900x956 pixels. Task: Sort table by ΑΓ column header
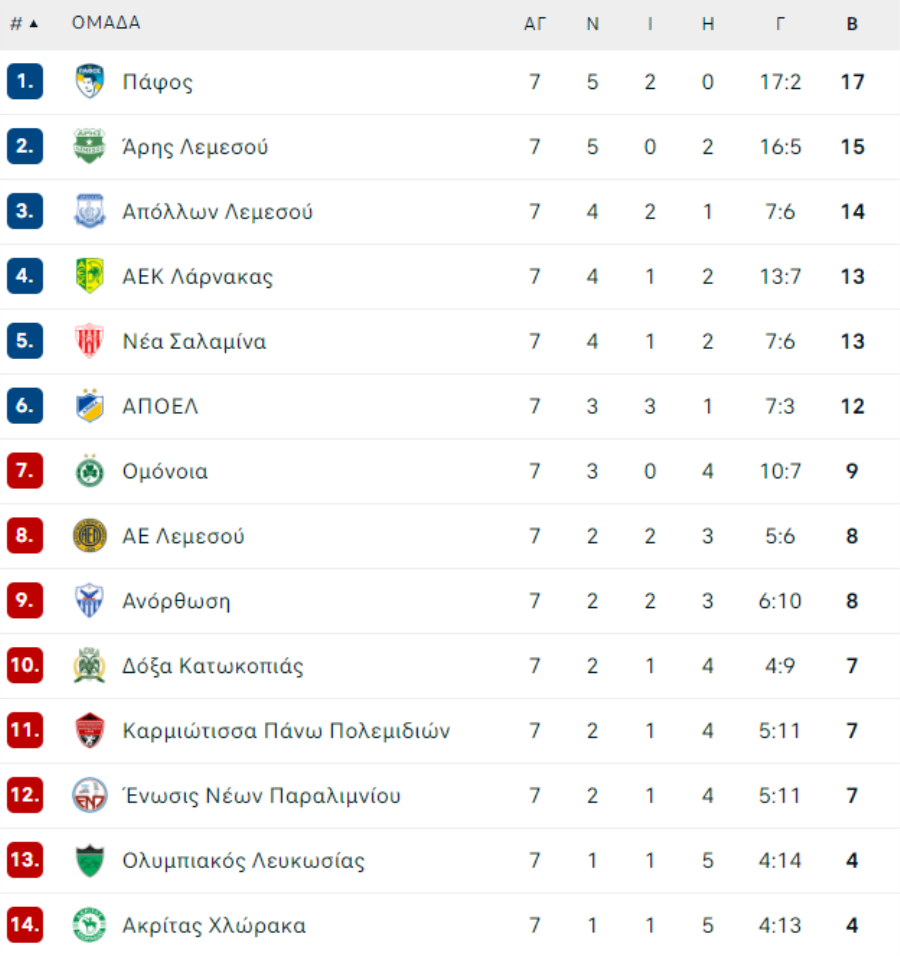click(x=535, y=24)
